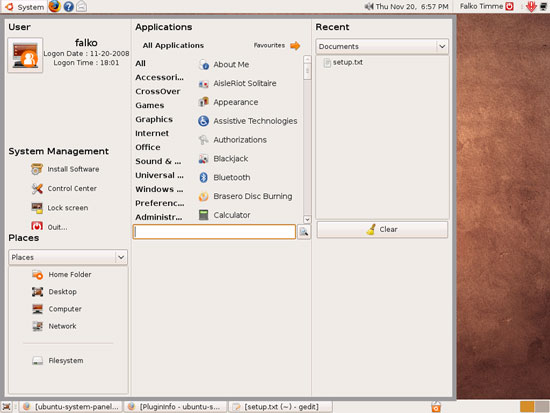This screenshot has height=413, width=550.
Task: Click the Clear recent documents button
Action: [382, 229]
